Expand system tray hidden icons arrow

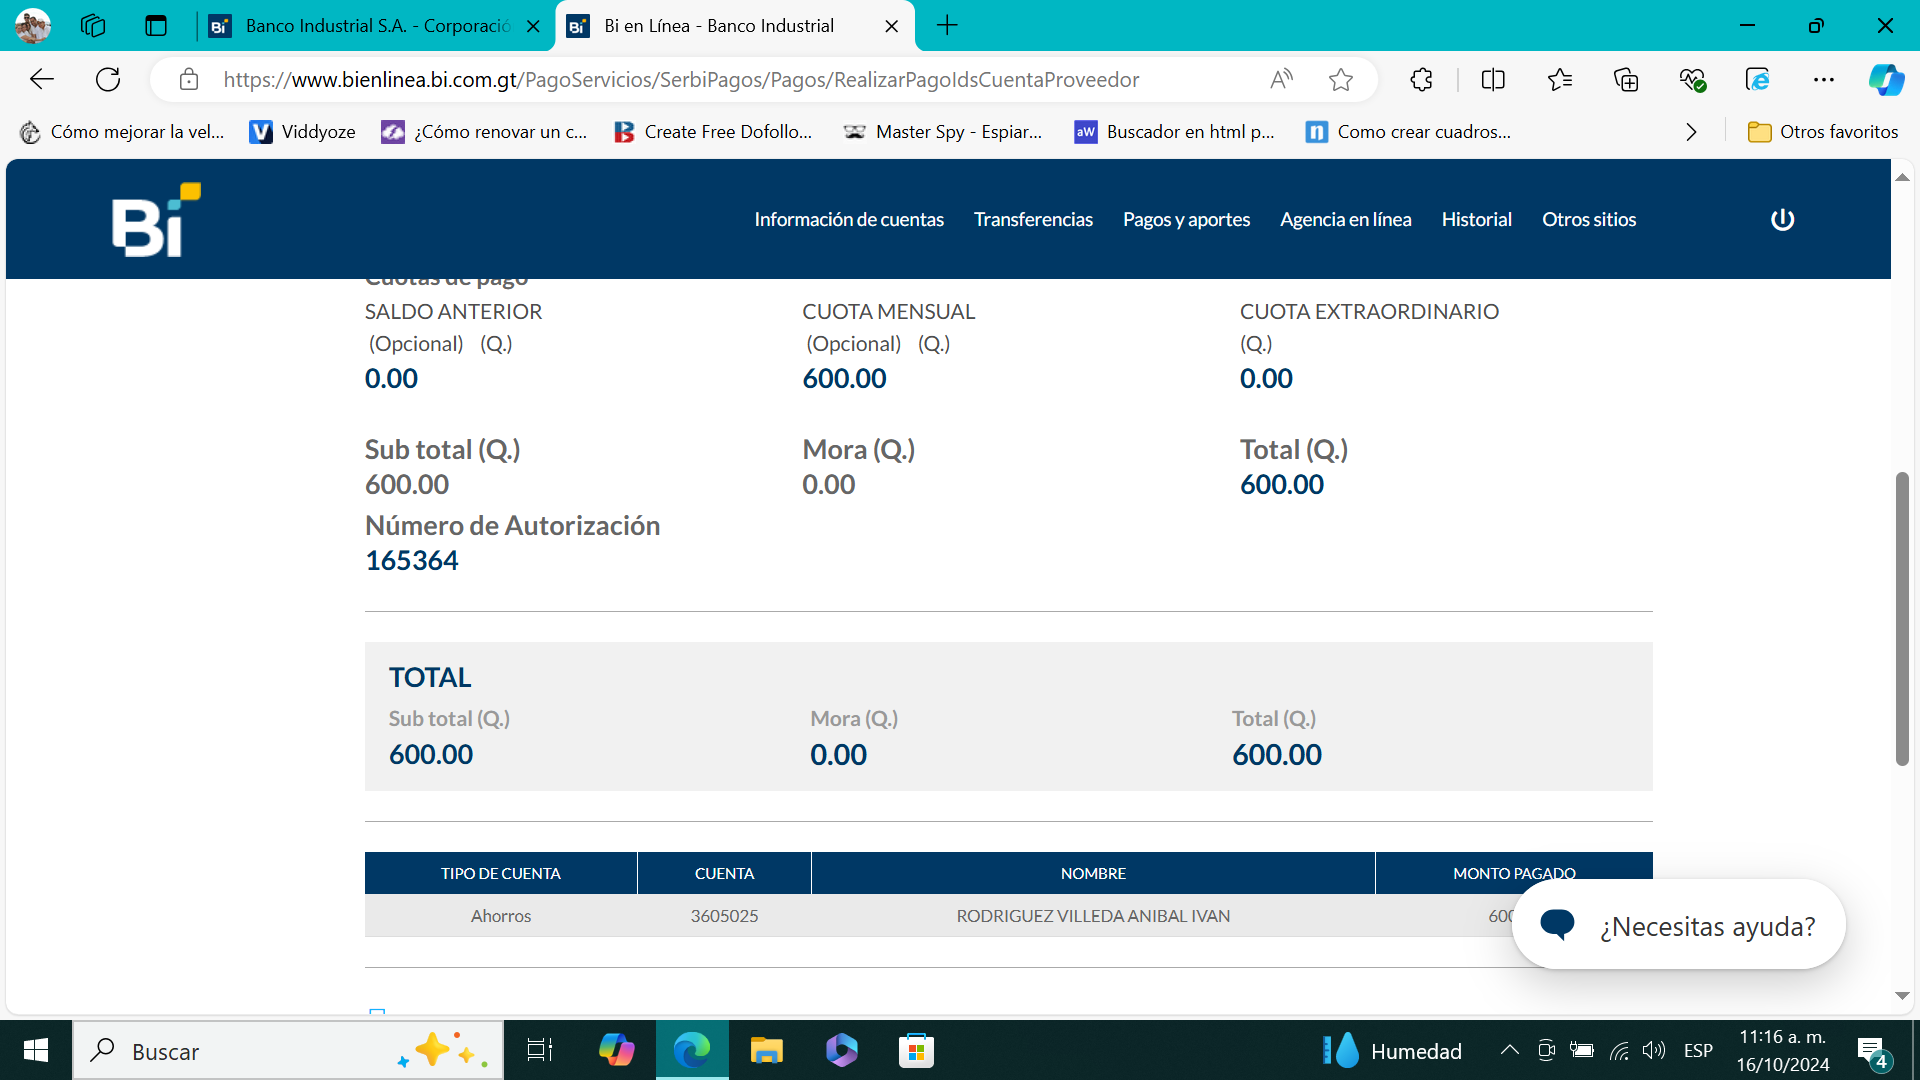point(1509,1050)
